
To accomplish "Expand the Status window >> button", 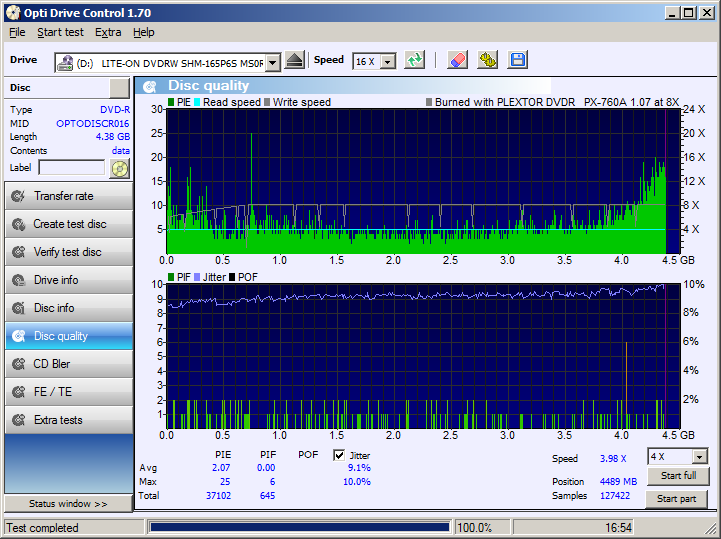I will coord(68,504).
